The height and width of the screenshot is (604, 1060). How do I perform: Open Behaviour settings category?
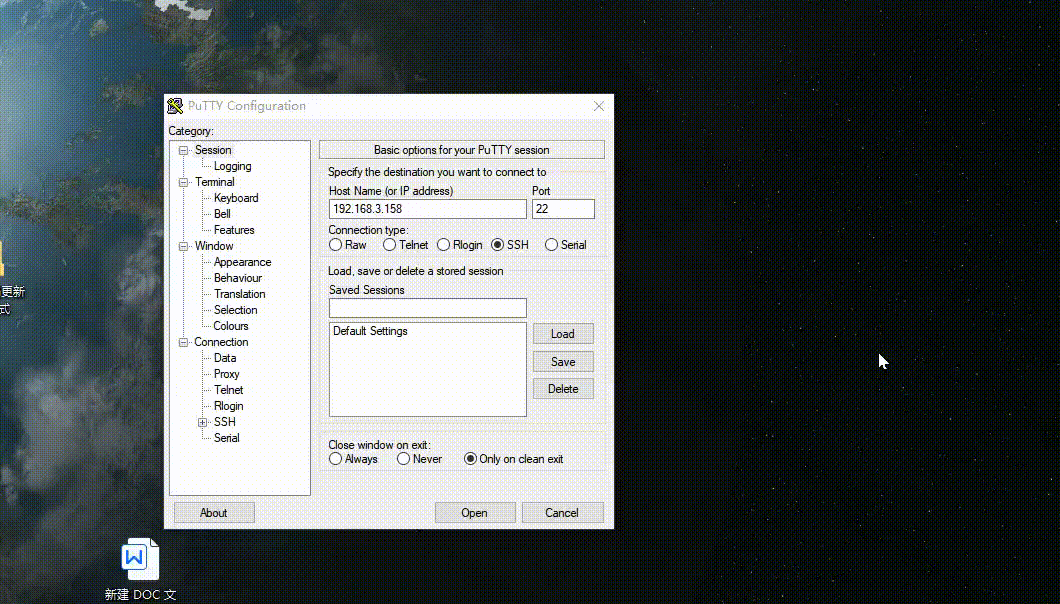pyautogui.click(x=238, y=278)
